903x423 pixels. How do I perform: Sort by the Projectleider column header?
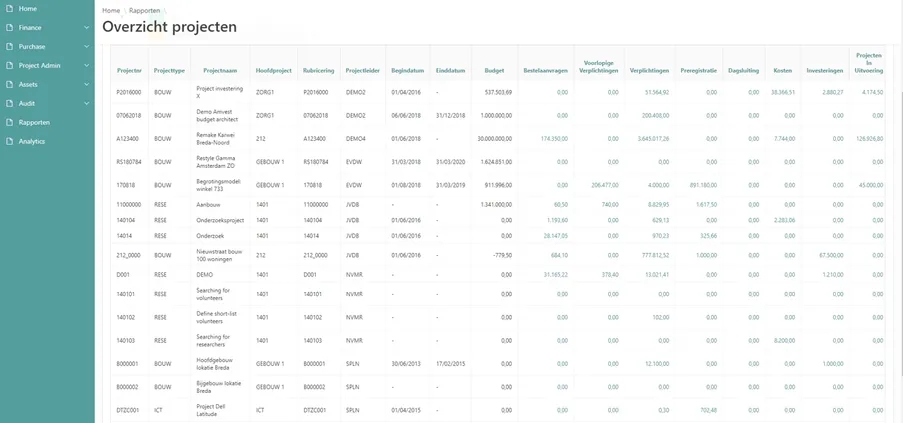(361, 71)
